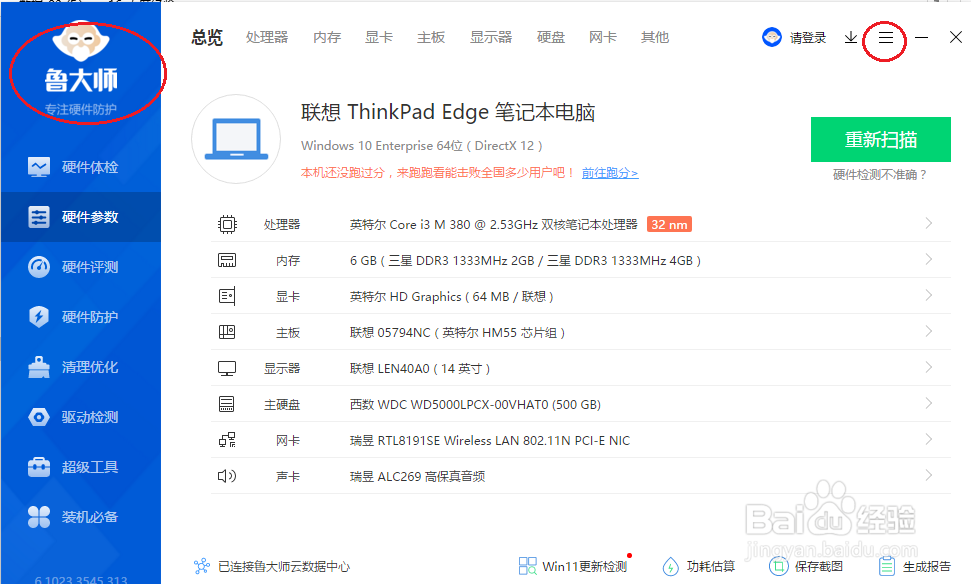
Task: Select 硬件参数 in the sidebar
Action: point(81,217)
